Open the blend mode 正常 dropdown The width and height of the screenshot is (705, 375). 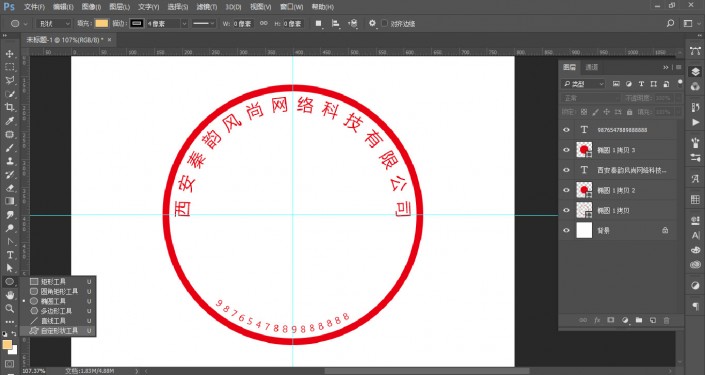coord(591,98)
